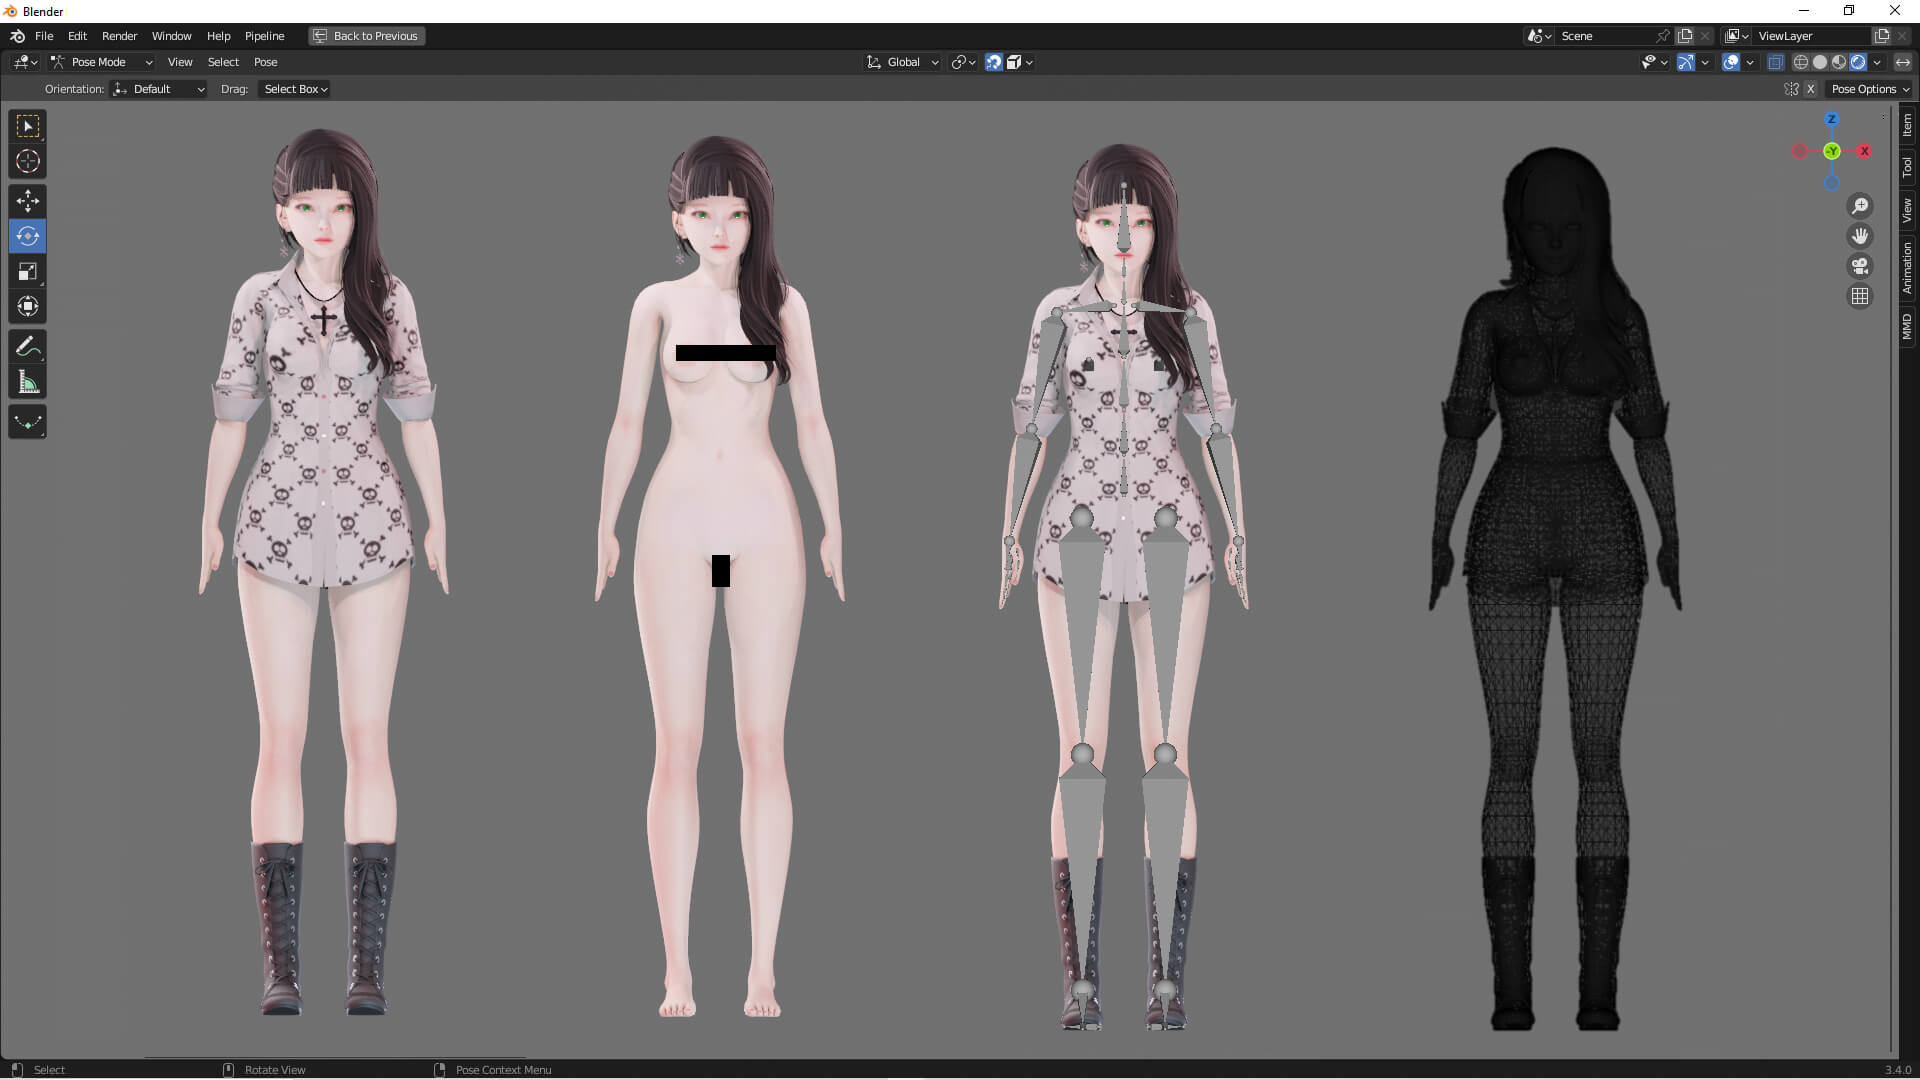Image resolution: width=1920 pixels, height=1080 pixels.
Task: Expand the Pose Options dropdown
Action: 1869,89
